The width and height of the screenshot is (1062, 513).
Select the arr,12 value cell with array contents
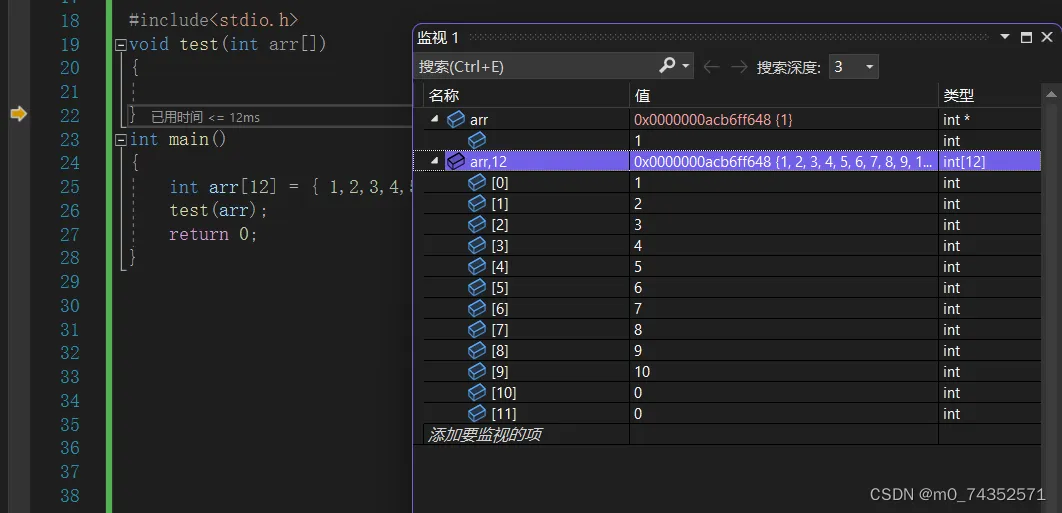coord(784,161)
